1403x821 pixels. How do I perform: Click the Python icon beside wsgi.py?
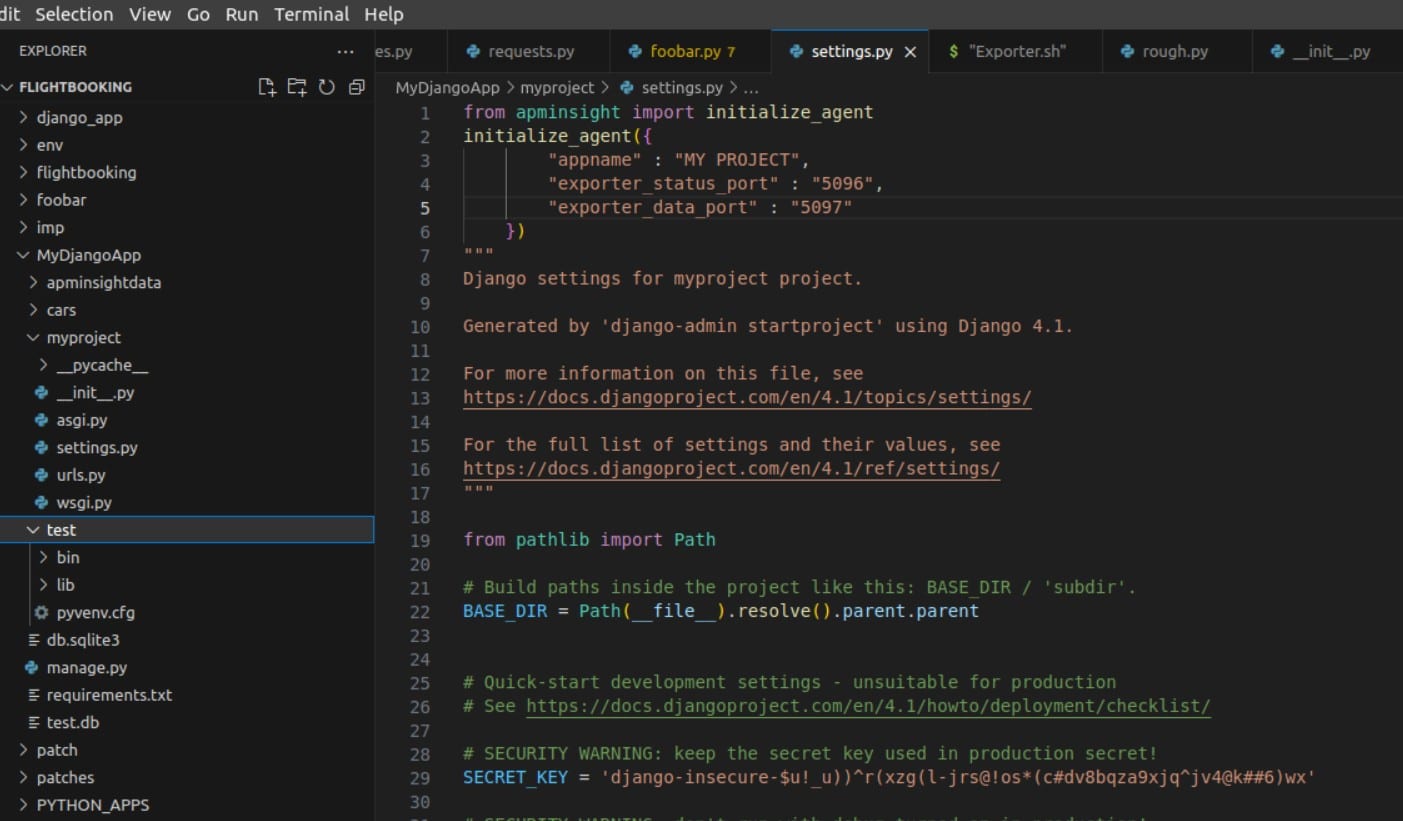click(41, 502)
